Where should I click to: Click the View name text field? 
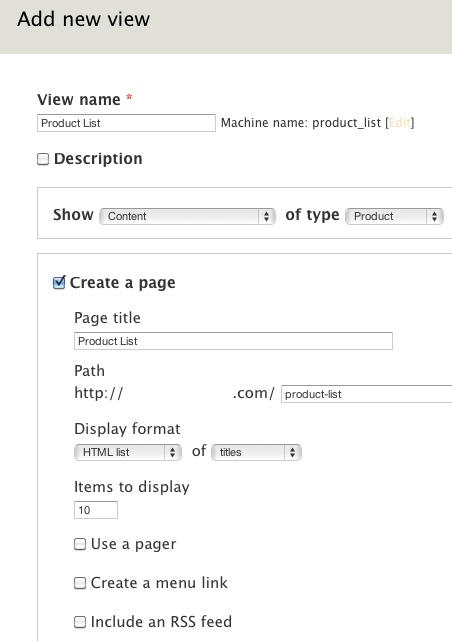click(126, 123)
